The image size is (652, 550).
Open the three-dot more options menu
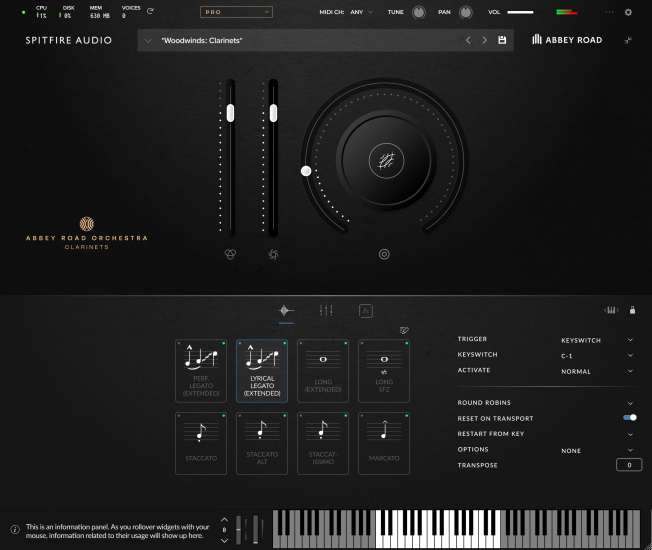pyautogui.click(x=609, y=12)
